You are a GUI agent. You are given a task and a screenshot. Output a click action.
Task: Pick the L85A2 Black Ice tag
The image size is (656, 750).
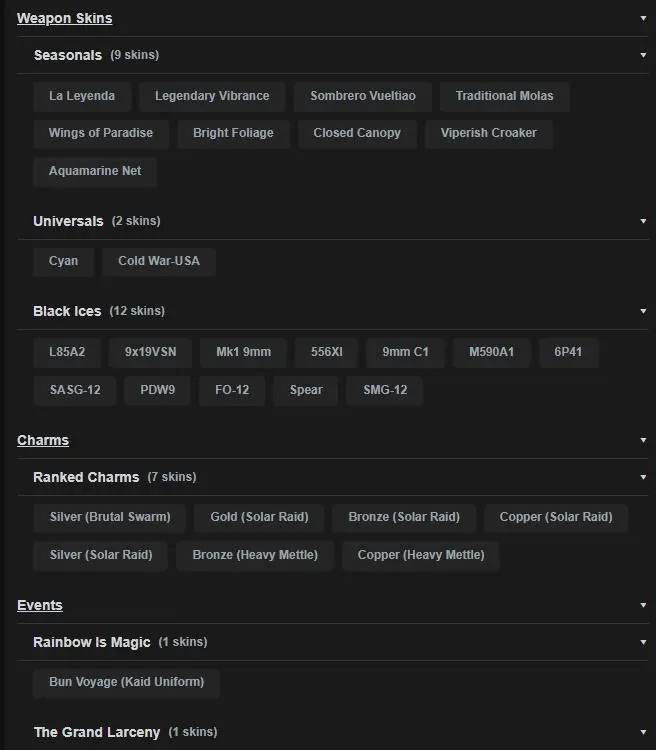click(67, 352)
